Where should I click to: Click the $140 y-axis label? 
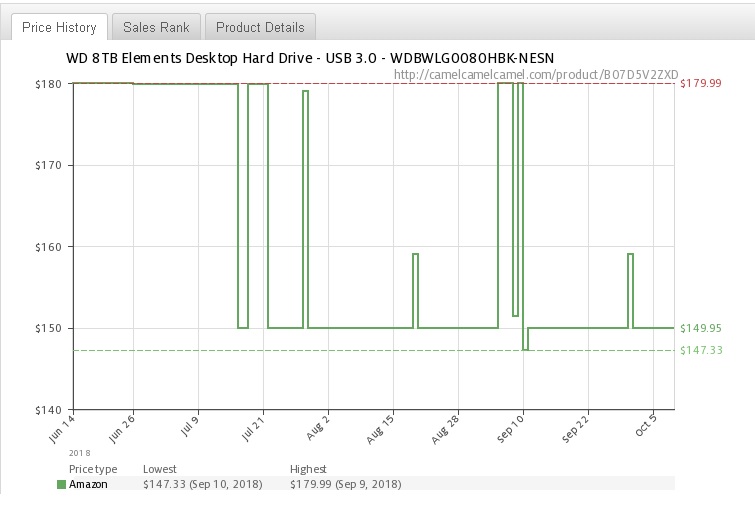[48, 410]
